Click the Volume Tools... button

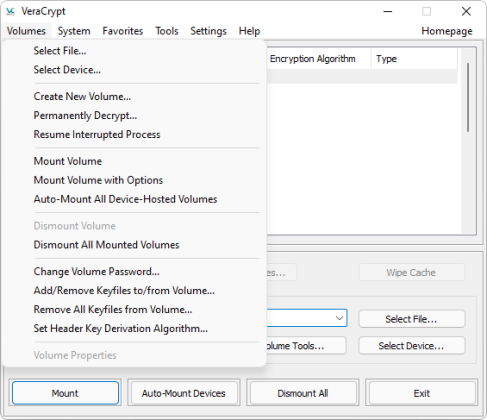pyautogui.click(x=306, y=346)
